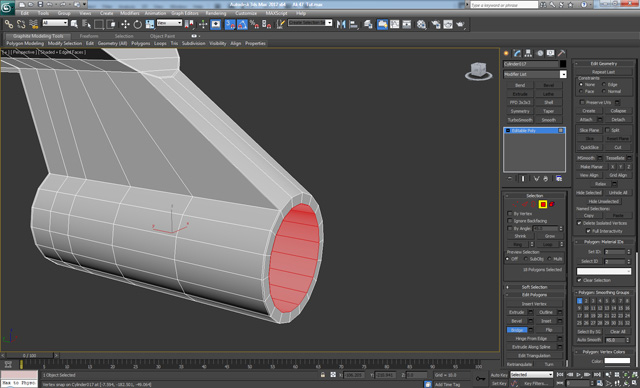The height and width of the screenshot is (388, 640).
Task: Open the material name dropdown
Action: pos(604,271)
